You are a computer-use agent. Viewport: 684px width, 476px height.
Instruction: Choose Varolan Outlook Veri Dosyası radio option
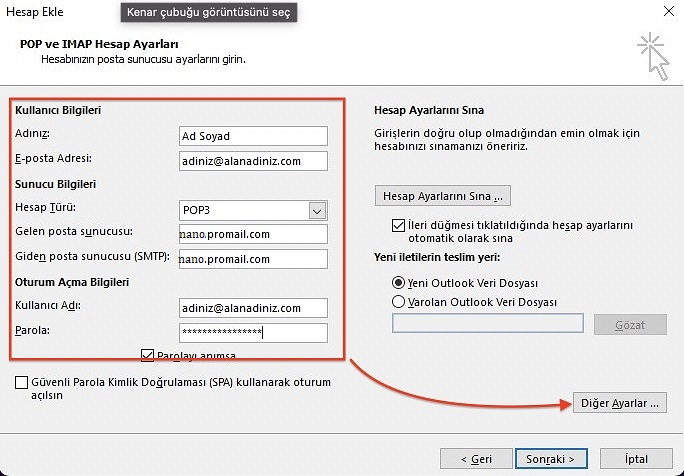pos(400,301)
